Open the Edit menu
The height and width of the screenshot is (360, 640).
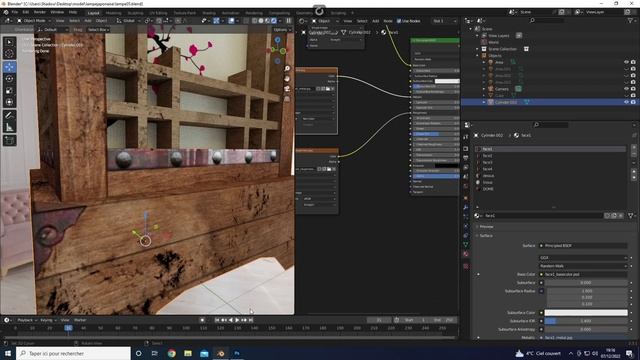coord(26,12)
